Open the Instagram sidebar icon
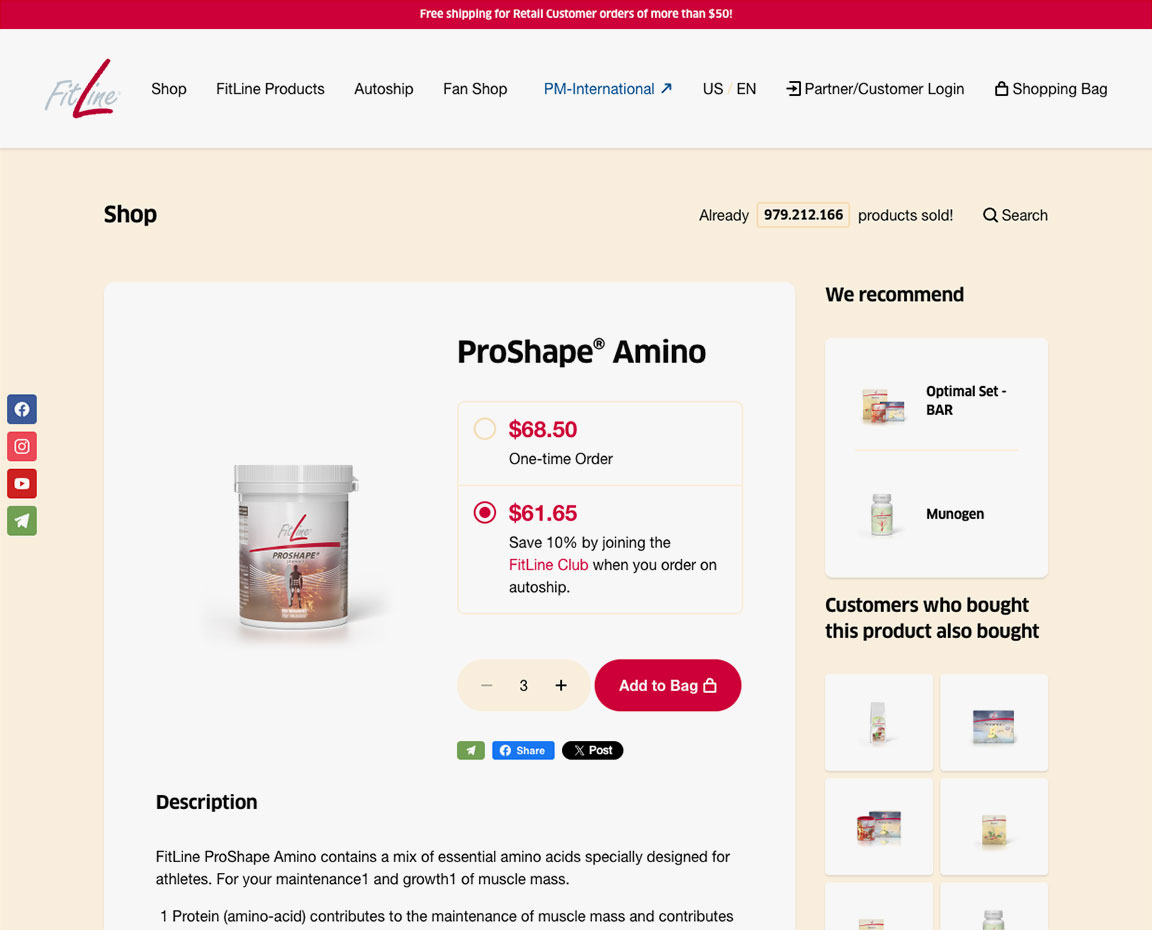This screenshot has width=1152, height=930. tap(22, 446)
